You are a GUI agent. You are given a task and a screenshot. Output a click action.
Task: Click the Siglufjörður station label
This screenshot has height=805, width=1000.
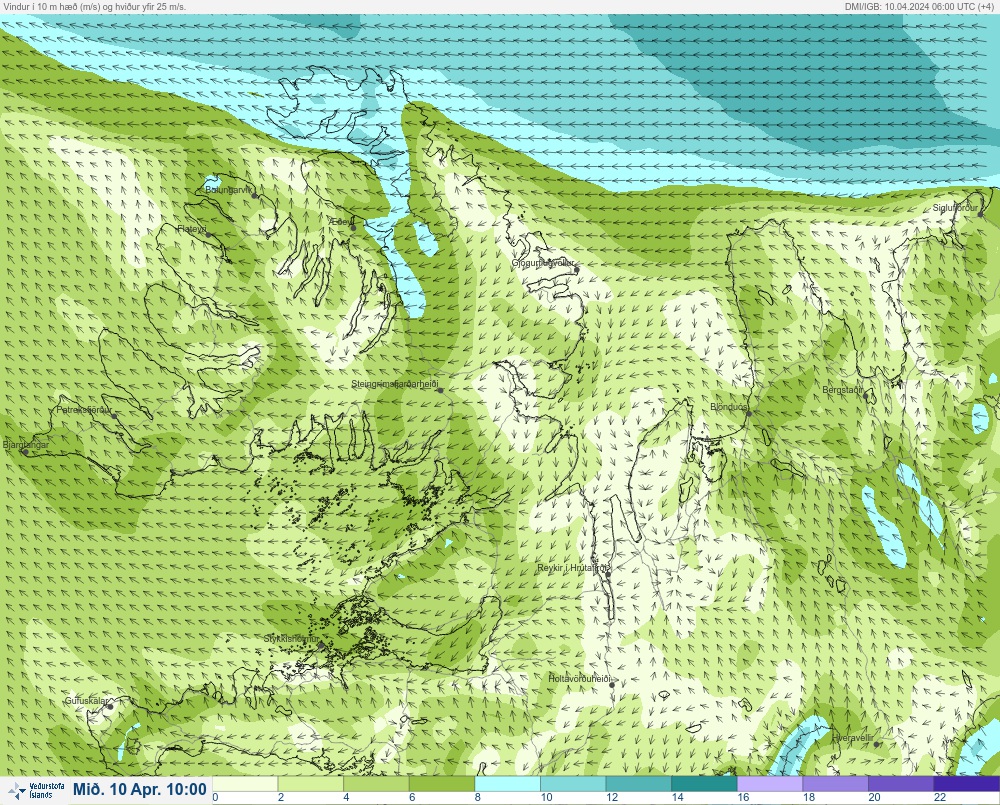(955, 208)
